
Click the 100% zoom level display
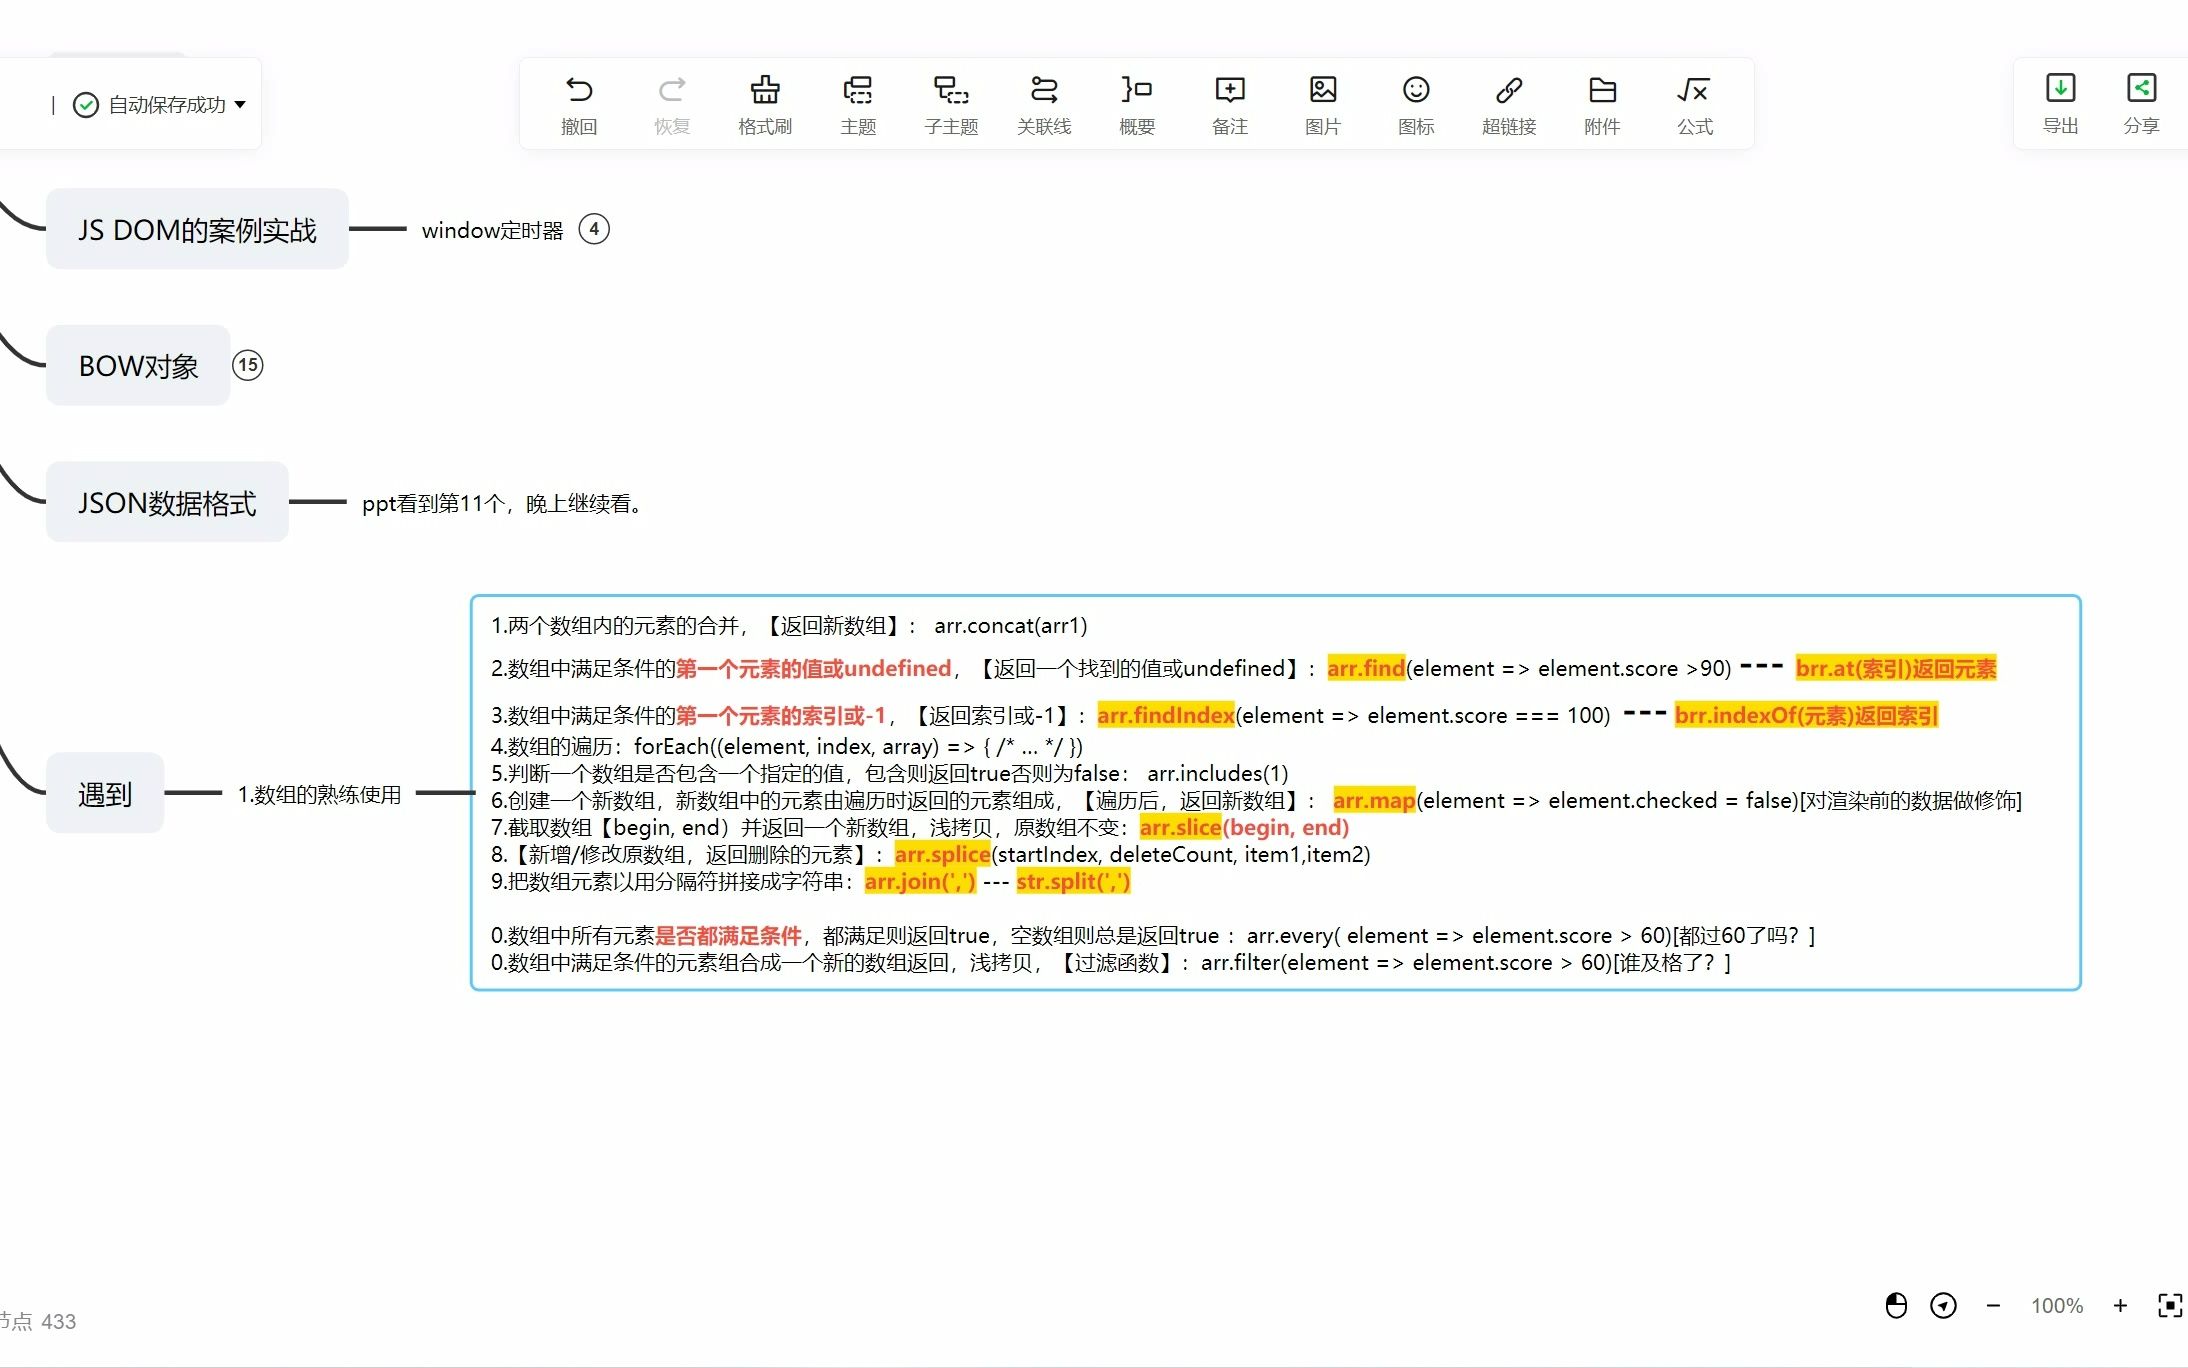tap(2056, 1305)
